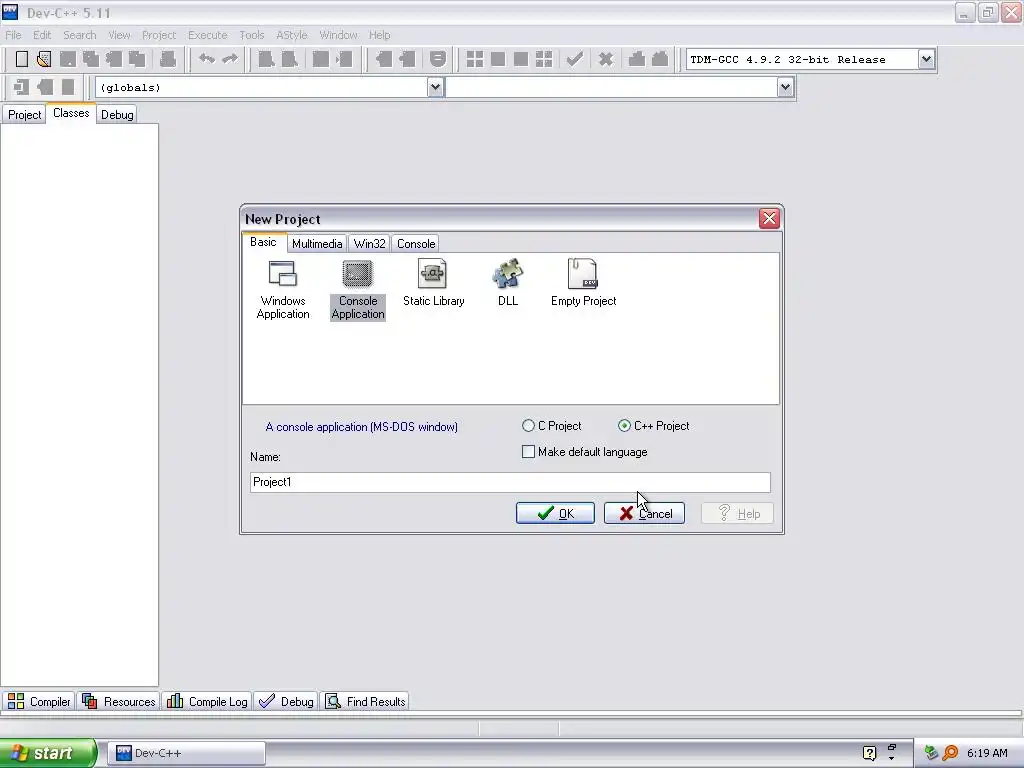Screen dimensions: 1024x768
Task: Click the Delete profiling information toolbar icon
Action: 660,59
